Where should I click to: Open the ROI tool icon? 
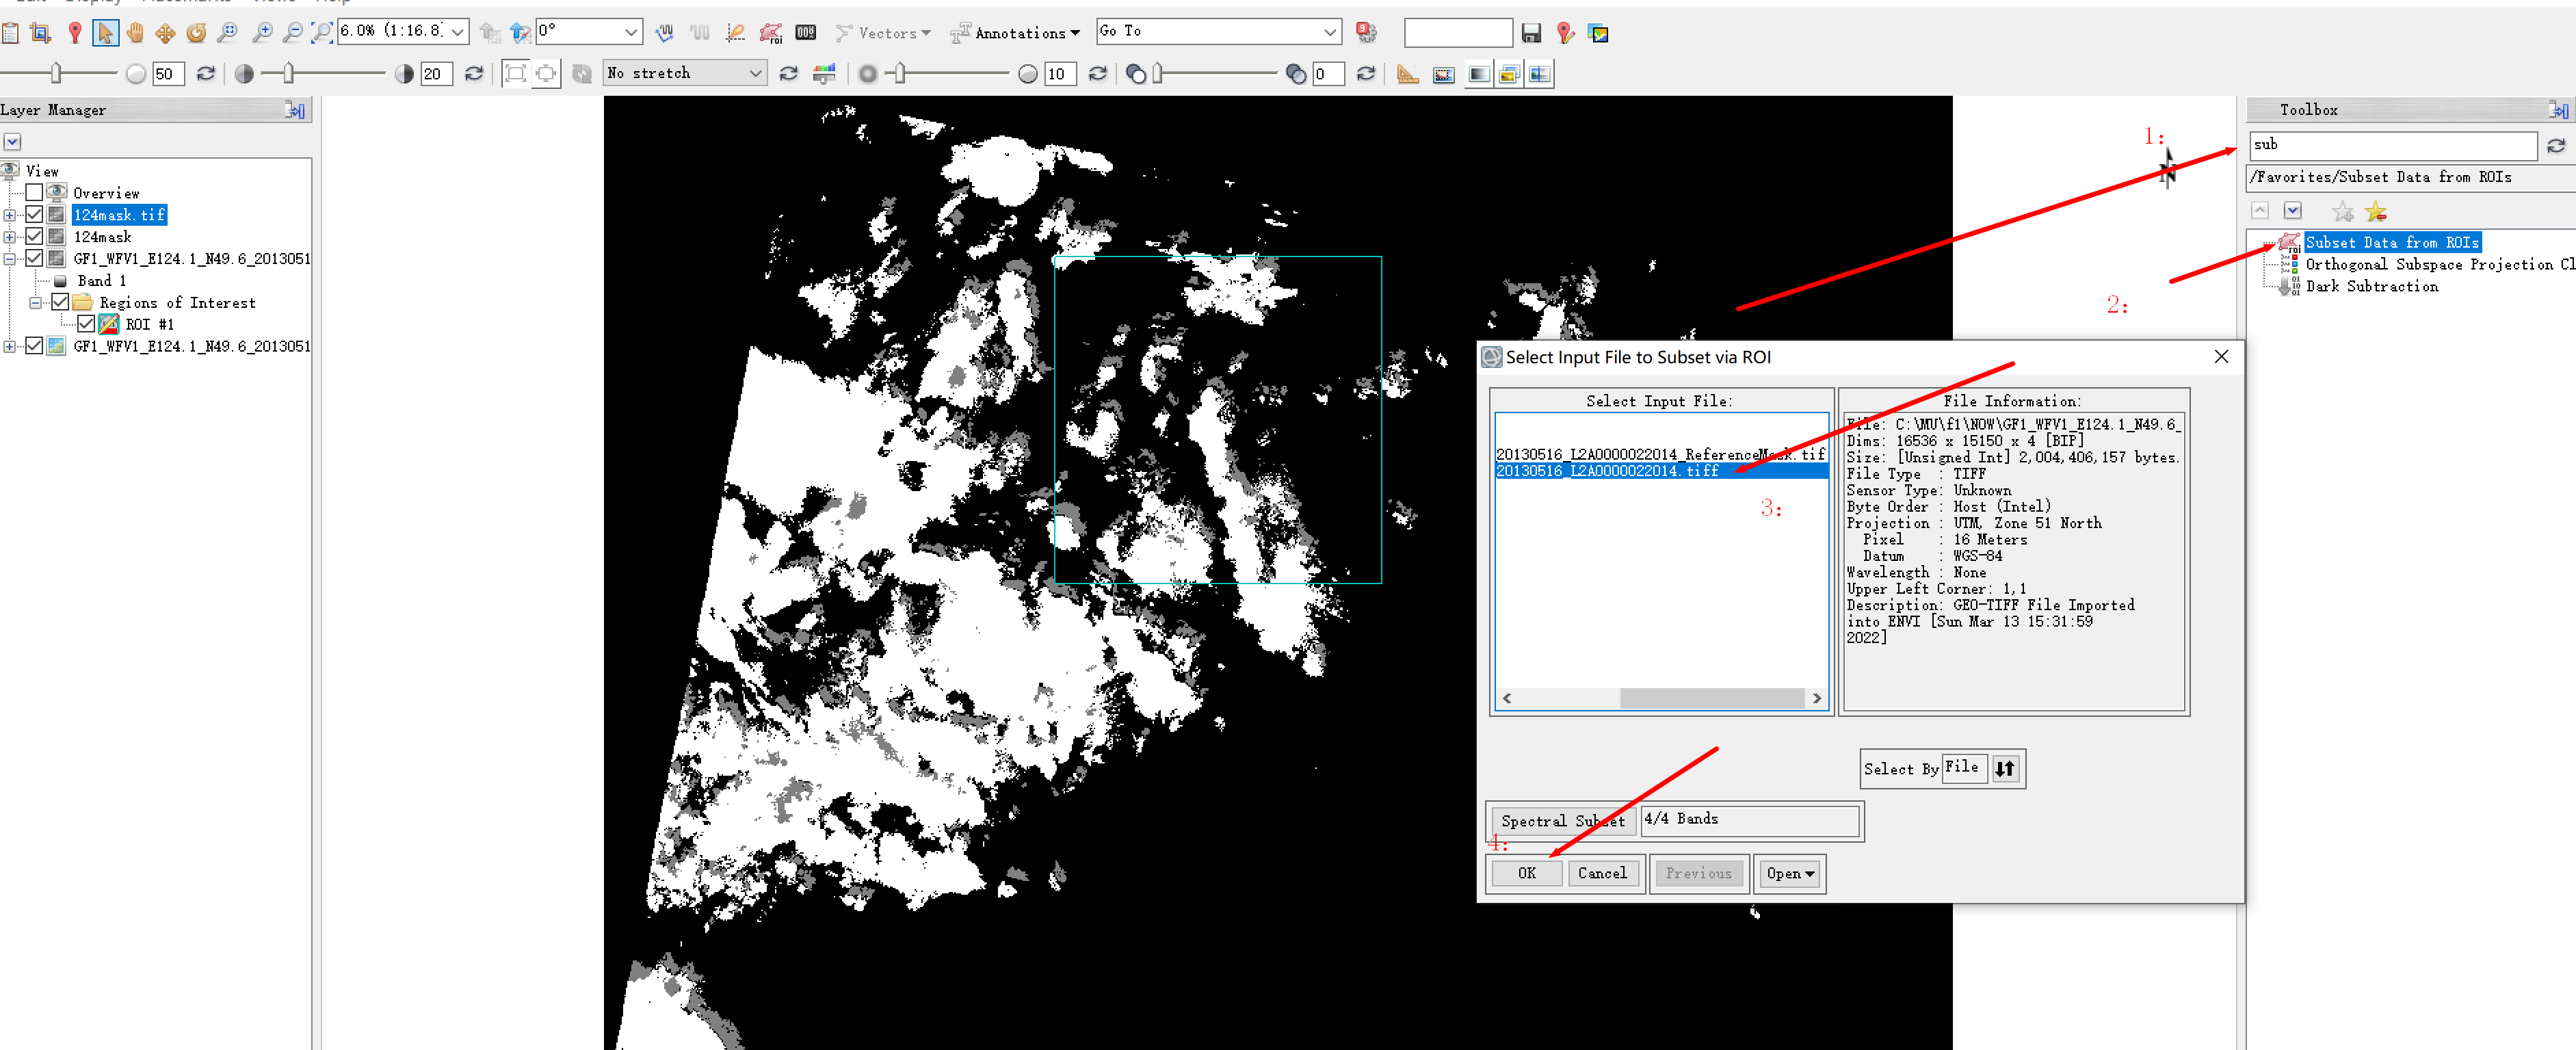(770, 33)
